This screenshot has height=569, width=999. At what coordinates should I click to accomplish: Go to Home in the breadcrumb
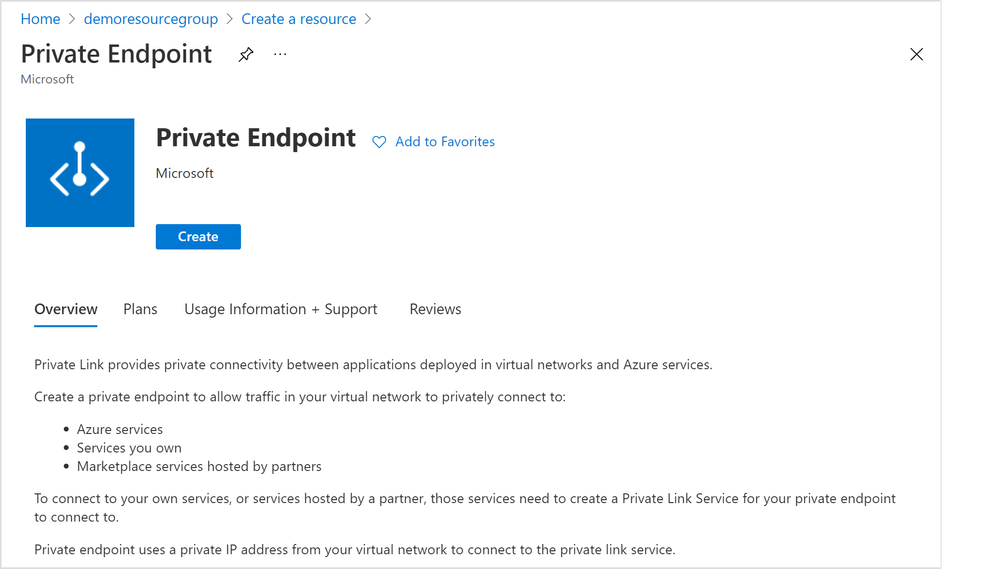coord(40,19)
